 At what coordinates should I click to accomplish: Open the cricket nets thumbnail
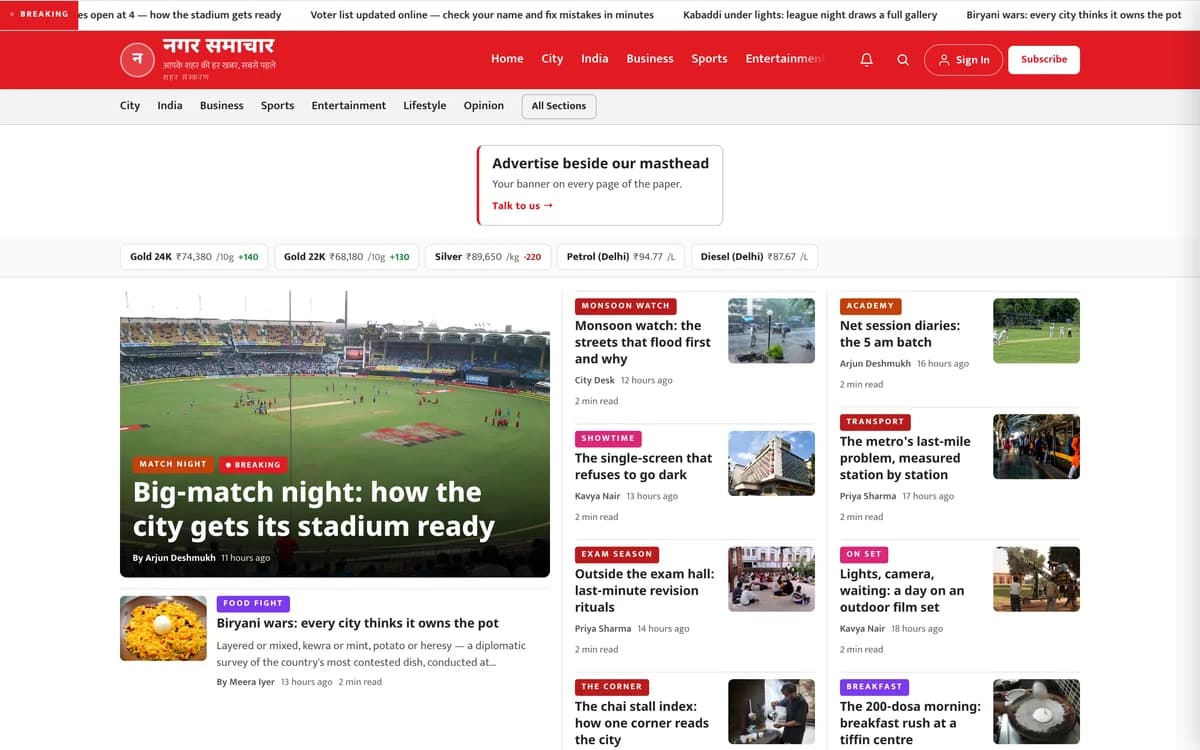(1036, 330)
